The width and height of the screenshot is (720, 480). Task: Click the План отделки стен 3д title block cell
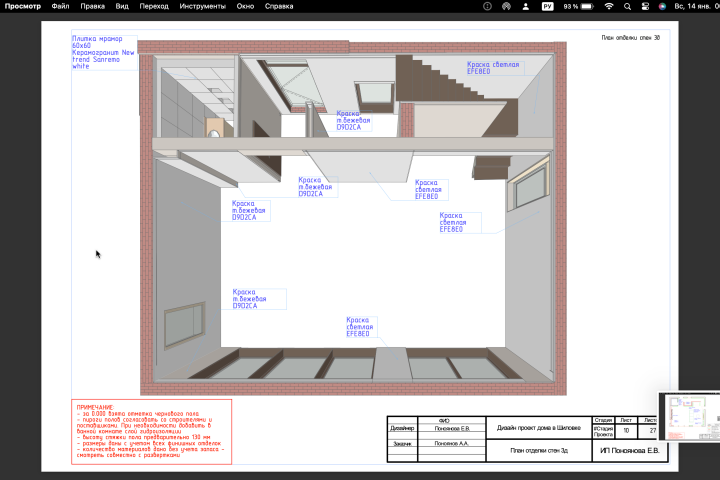pyautogui.click(x=539, y=451)
